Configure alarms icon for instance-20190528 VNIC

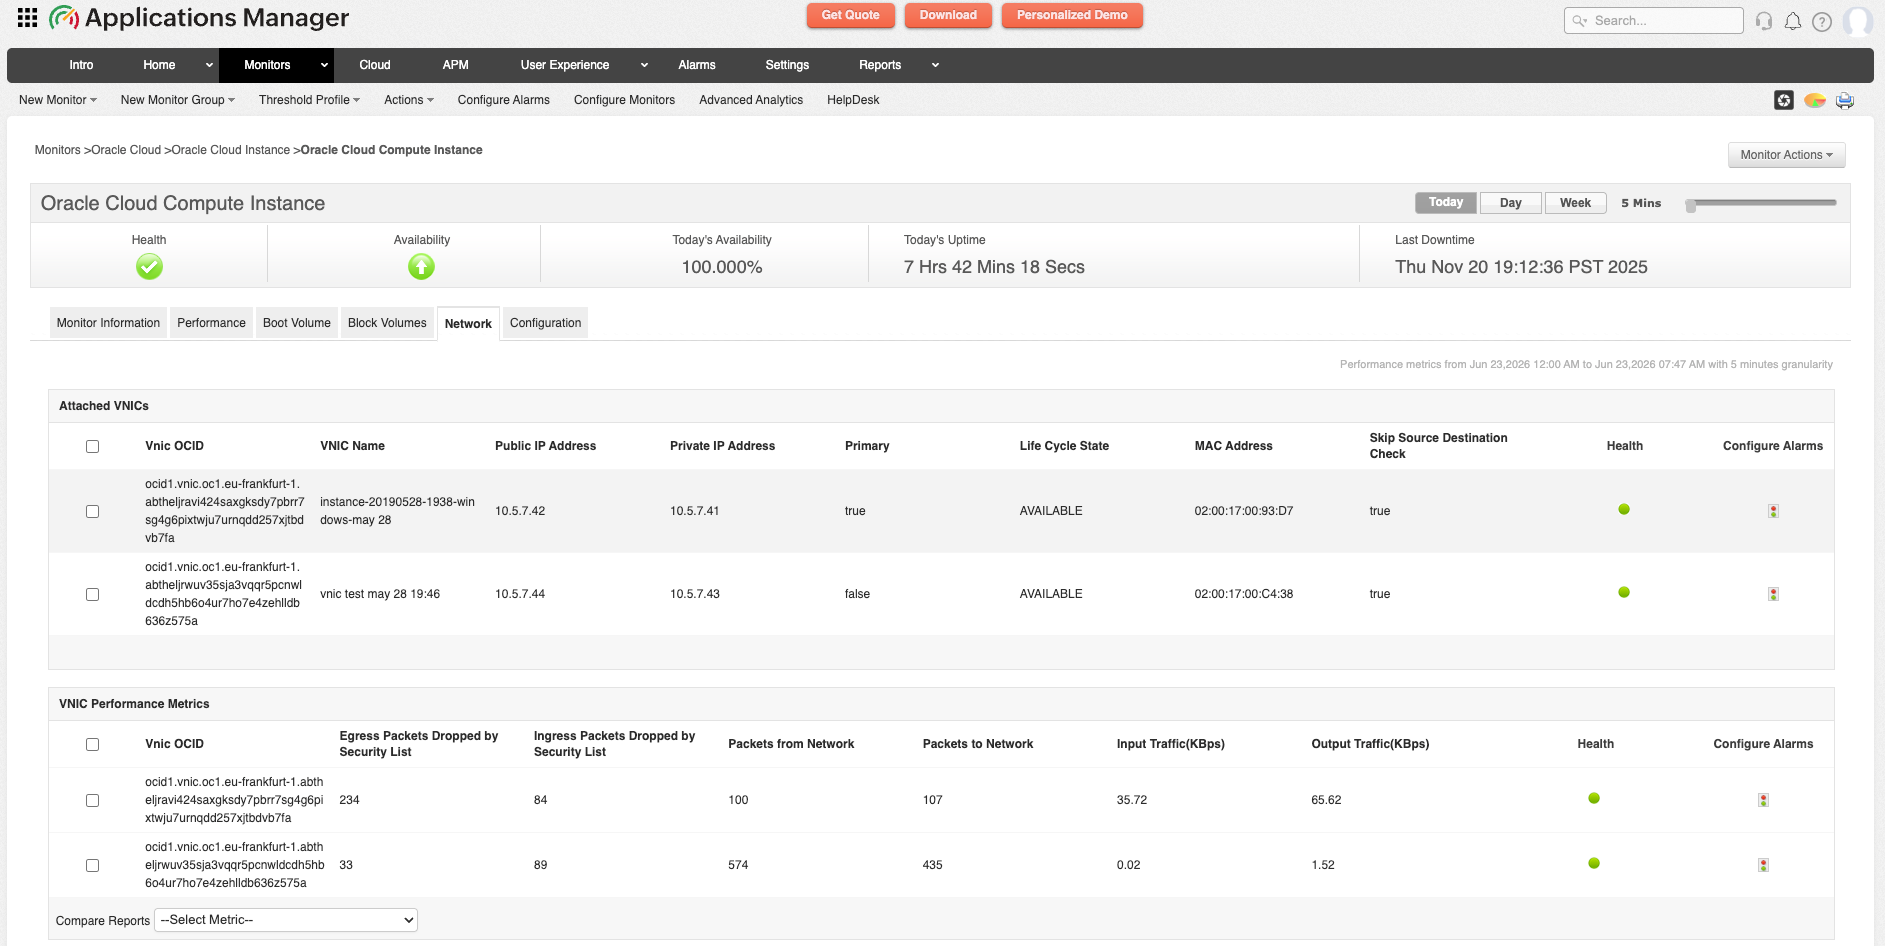[x=1773, y=511]
